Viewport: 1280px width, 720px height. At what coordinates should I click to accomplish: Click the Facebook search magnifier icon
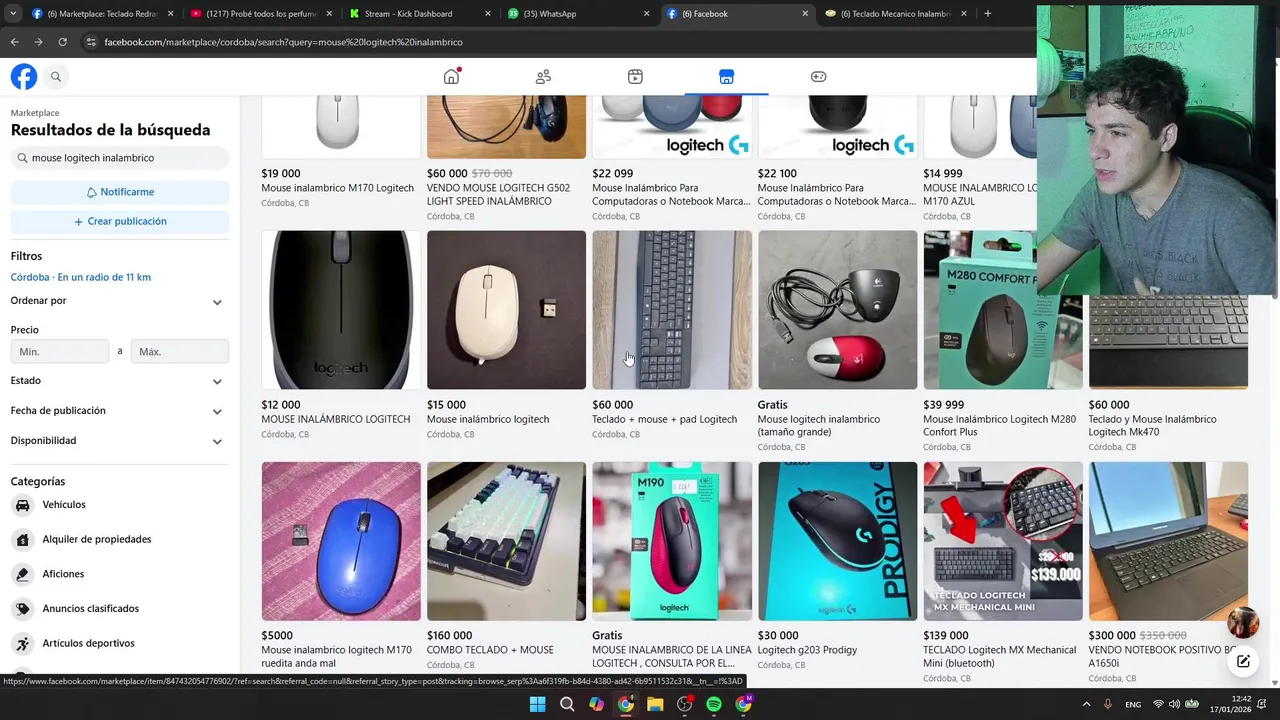pos(56,77)
